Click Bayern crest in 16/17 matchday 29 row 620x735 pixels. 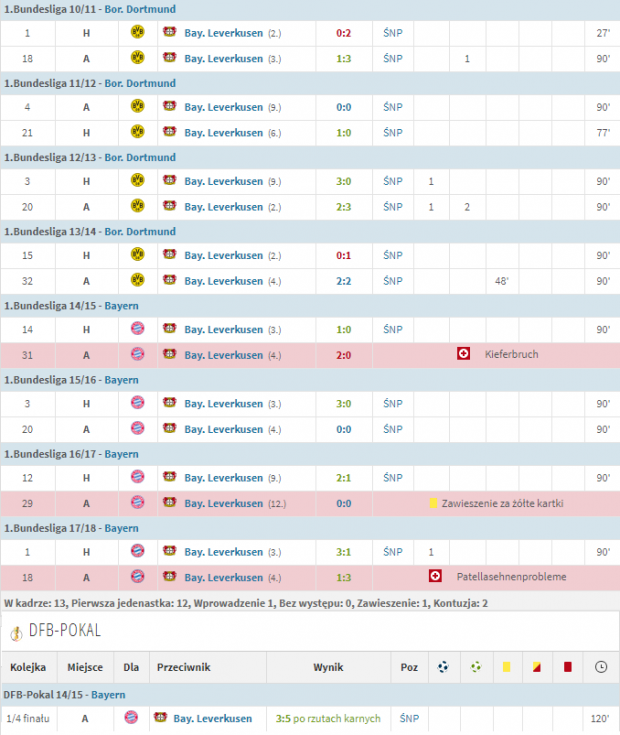pyautogui.click(x=137, y=502)
